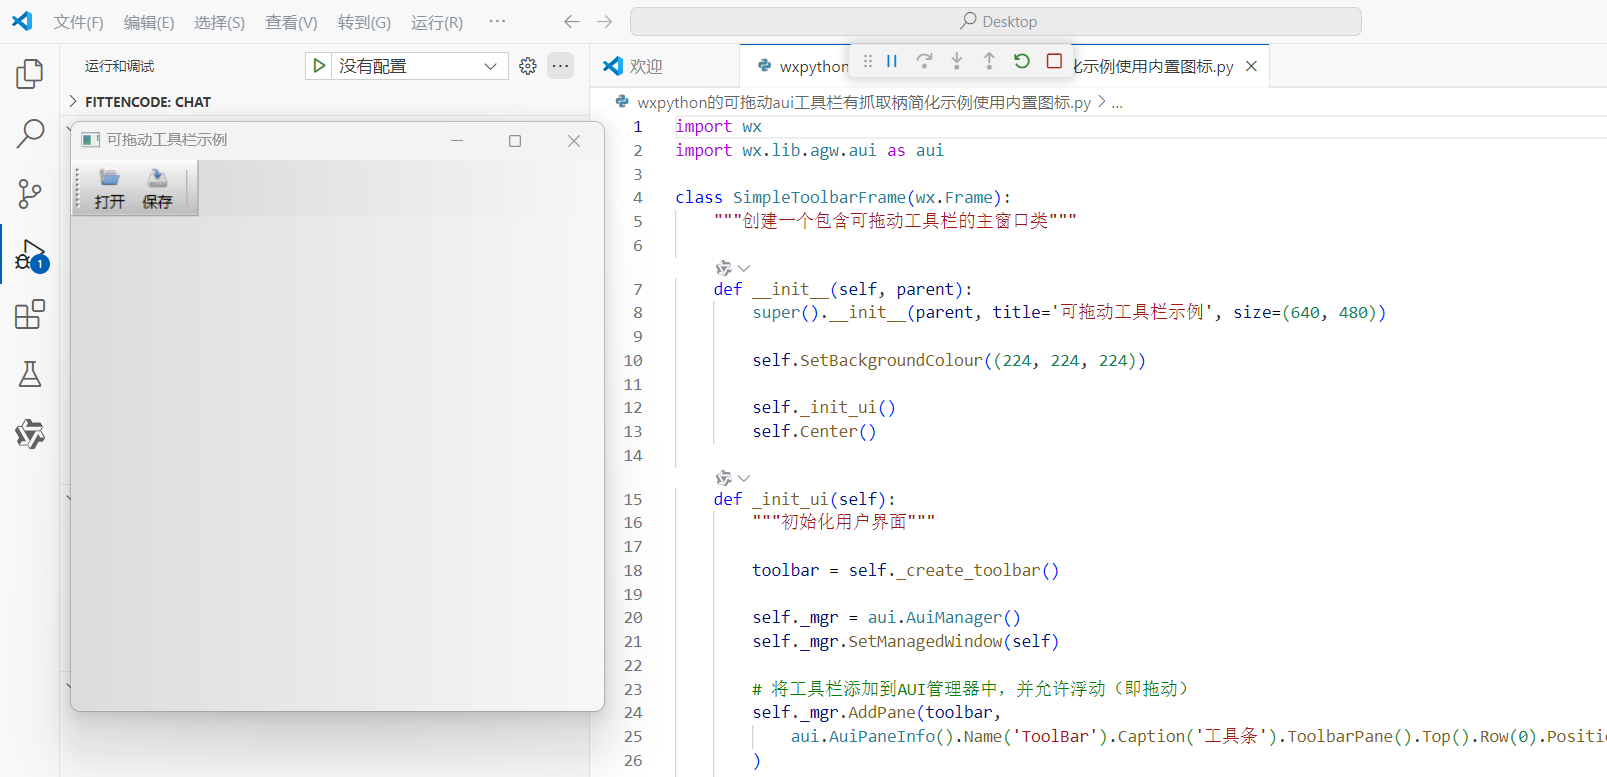
Task: Pause the debug session
Action: [x=892, y=62]
